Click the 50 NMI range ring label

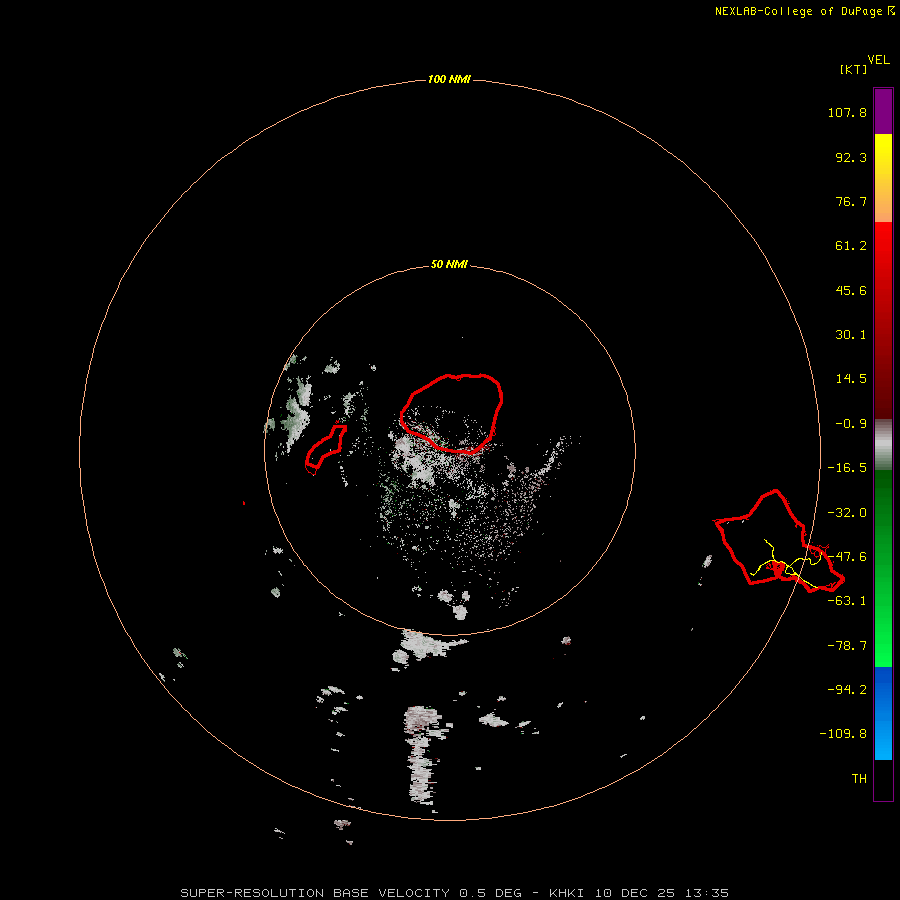449,265
